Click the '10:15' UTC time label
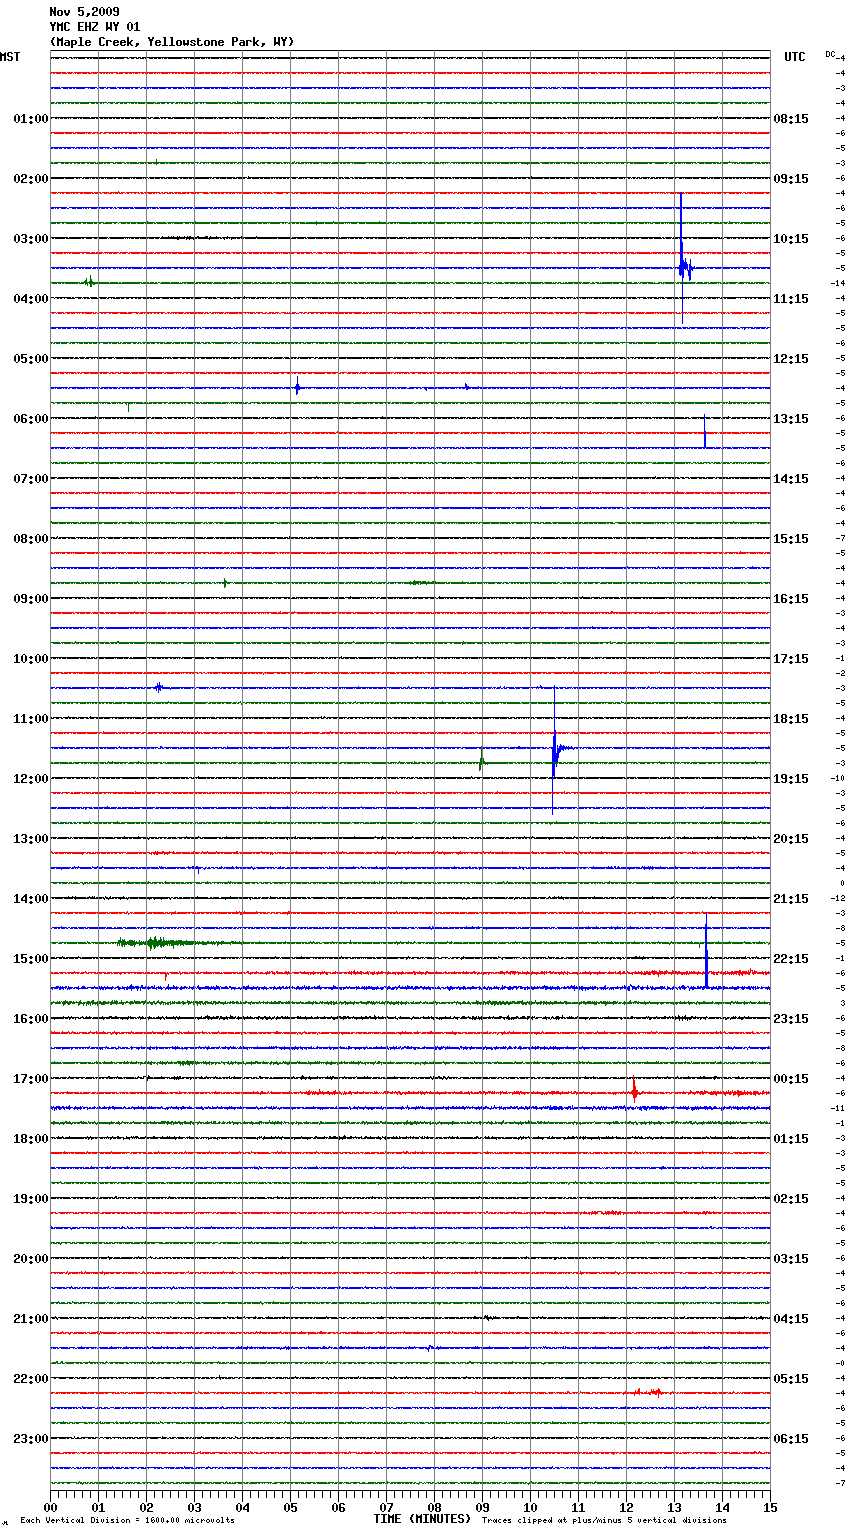The width and height of the screenshot is (850, 1534). click(x=791, y=239)
